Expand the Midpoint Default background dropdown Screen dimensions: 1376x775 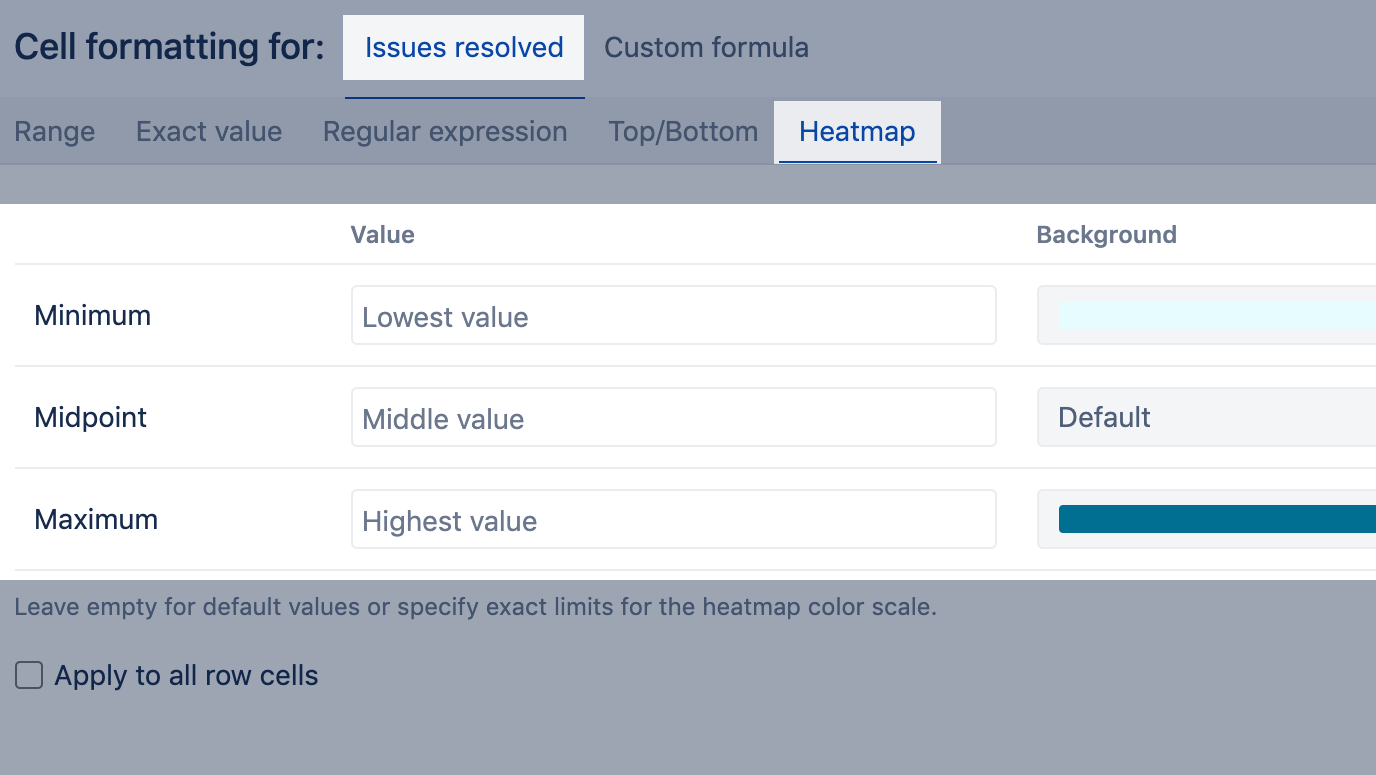[x=1206, y=418]
